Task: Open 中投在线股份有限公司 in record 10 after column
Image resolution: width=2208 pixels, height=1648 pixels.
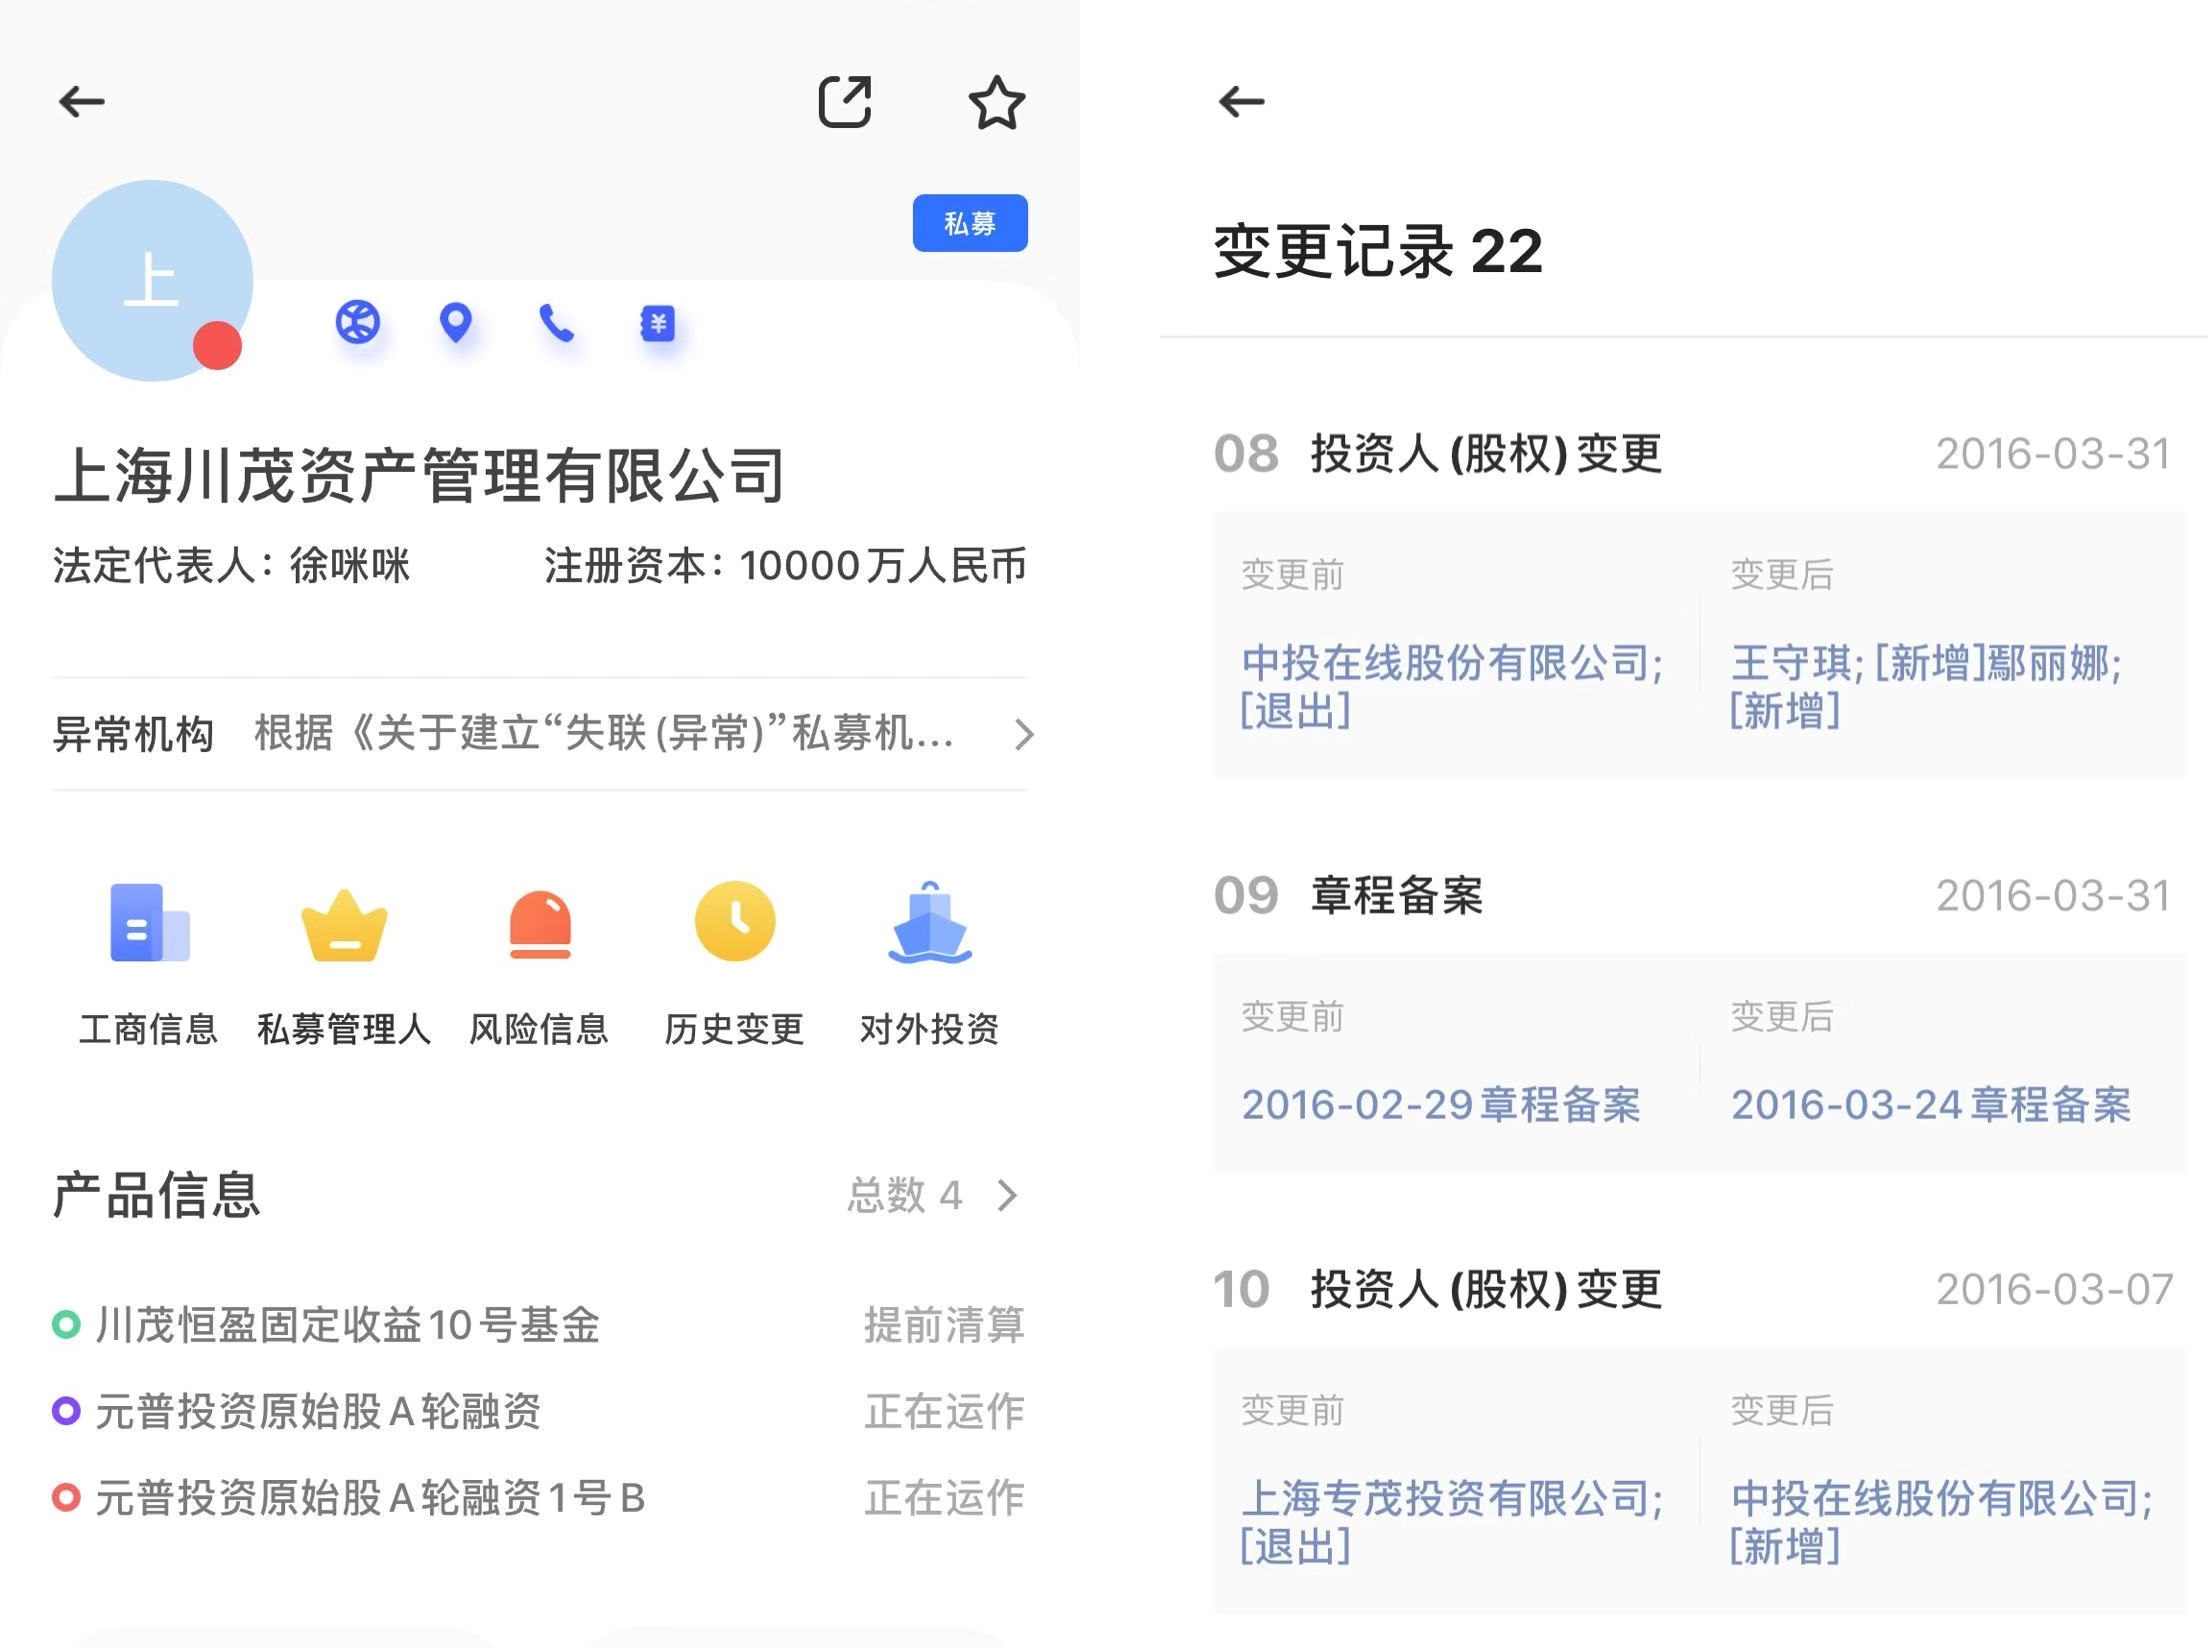Action: (x=1942, y=1498)
